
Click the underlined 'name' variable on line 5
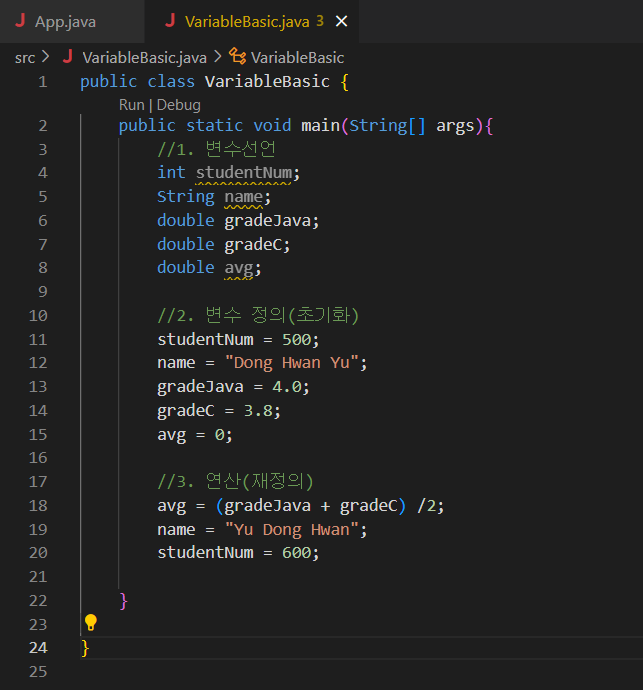point(244,197)
